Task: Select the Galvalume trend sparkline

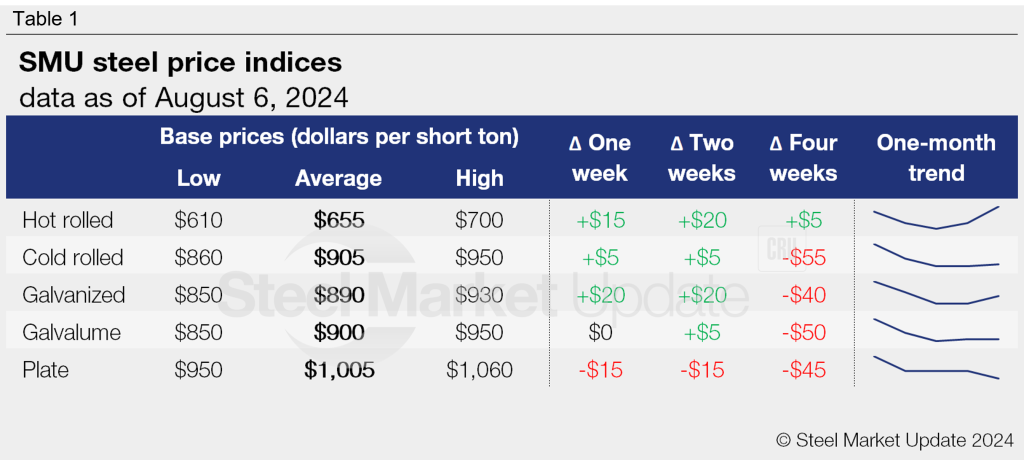Action: tap(935, 332)
